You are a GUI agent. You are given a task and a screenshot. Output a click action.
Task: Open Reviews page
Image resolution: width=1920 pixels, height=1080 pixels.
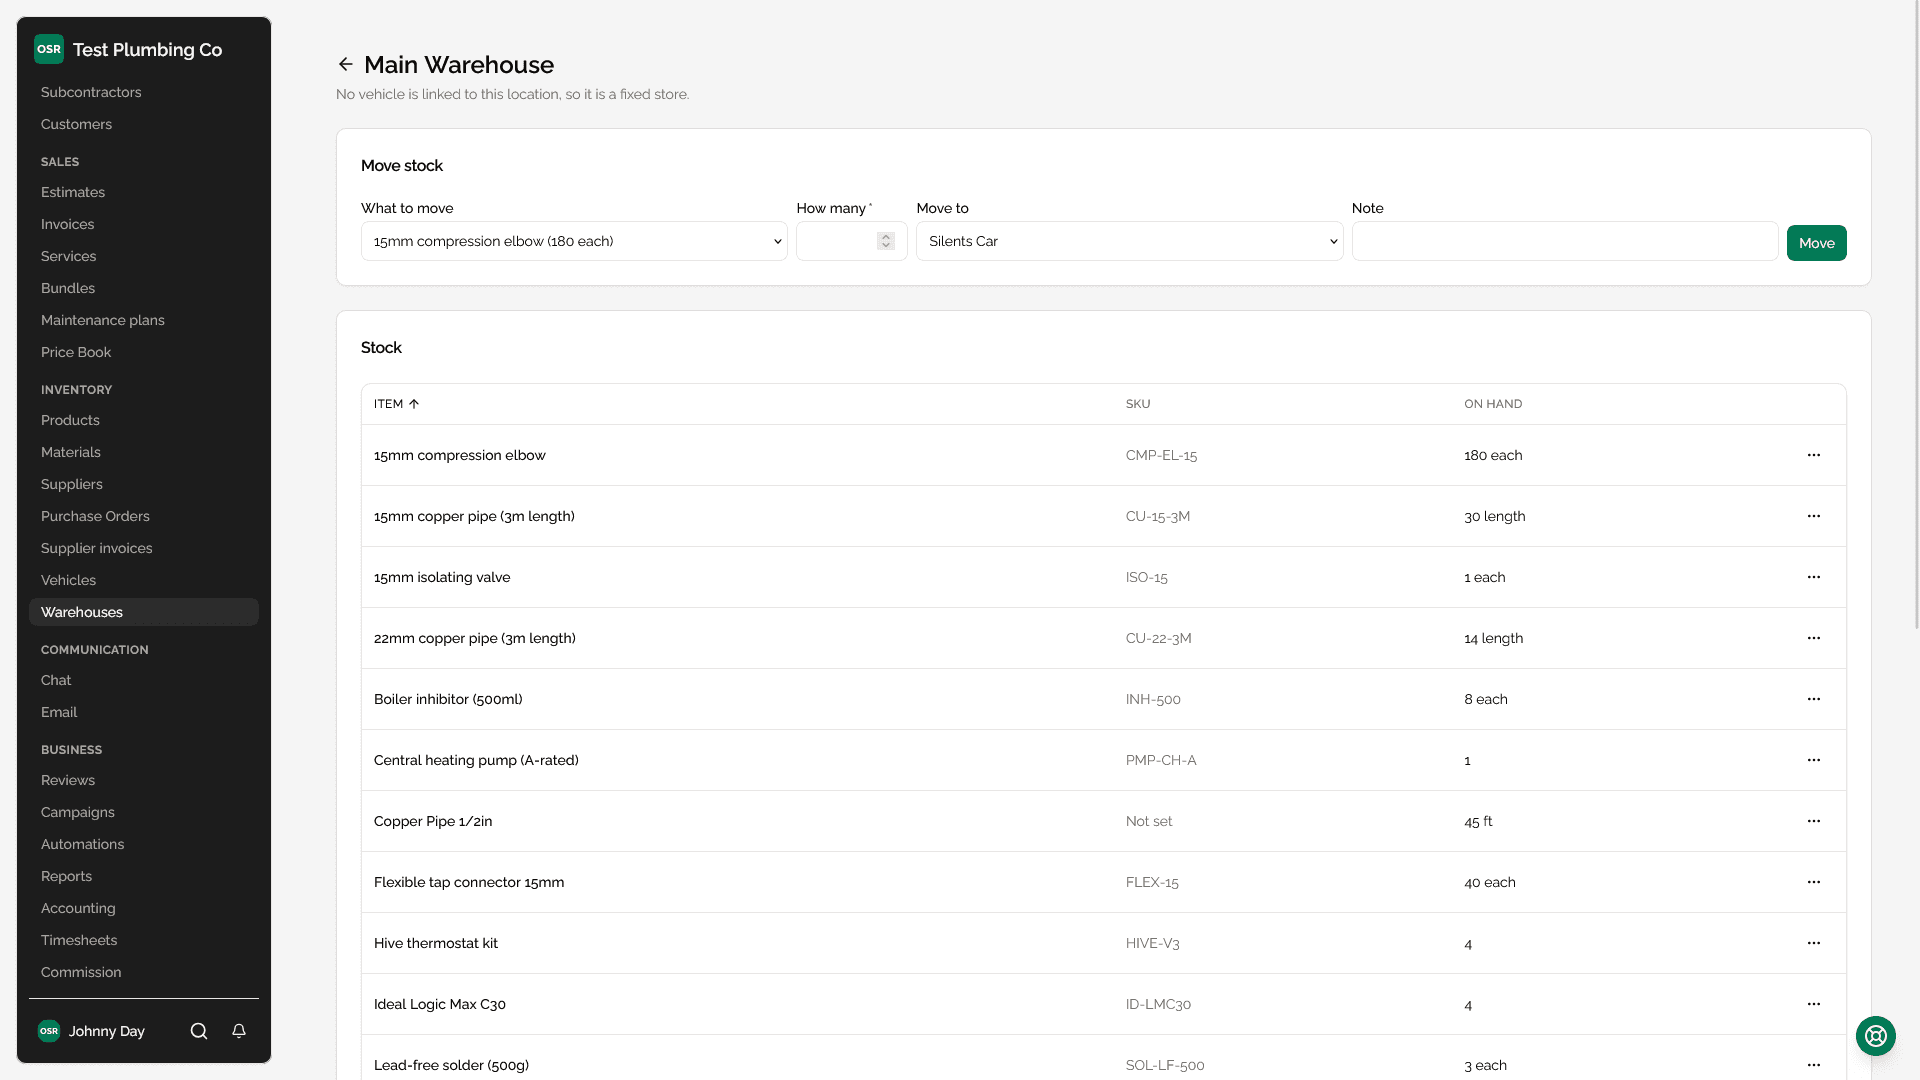pos(68,780)
